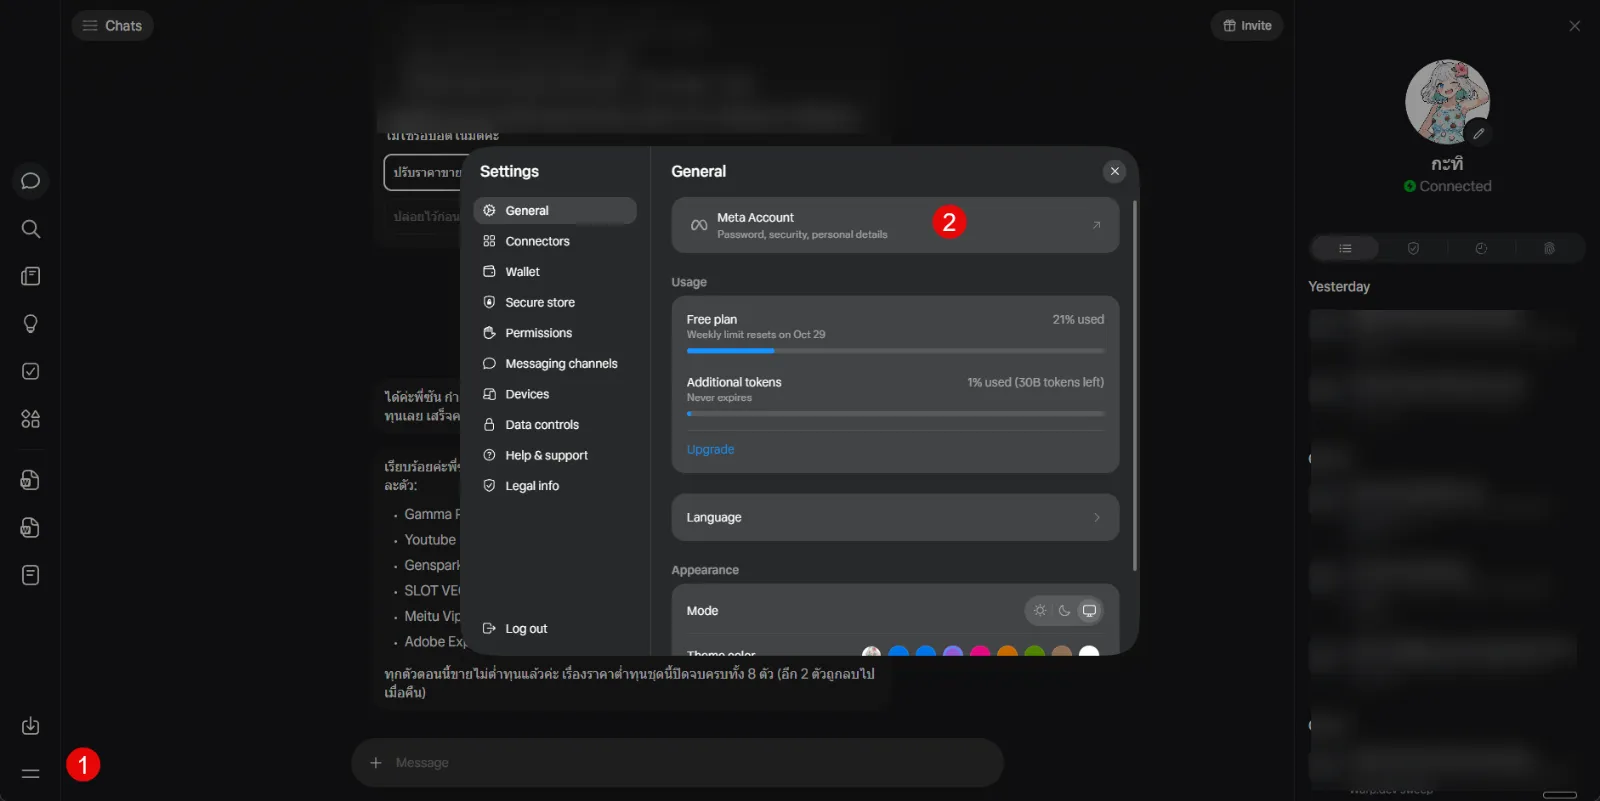Click the Message input field
Image resolution: width=1600 pixels, height=801 pixels.
pyautogui.click(x=677, y=763)
